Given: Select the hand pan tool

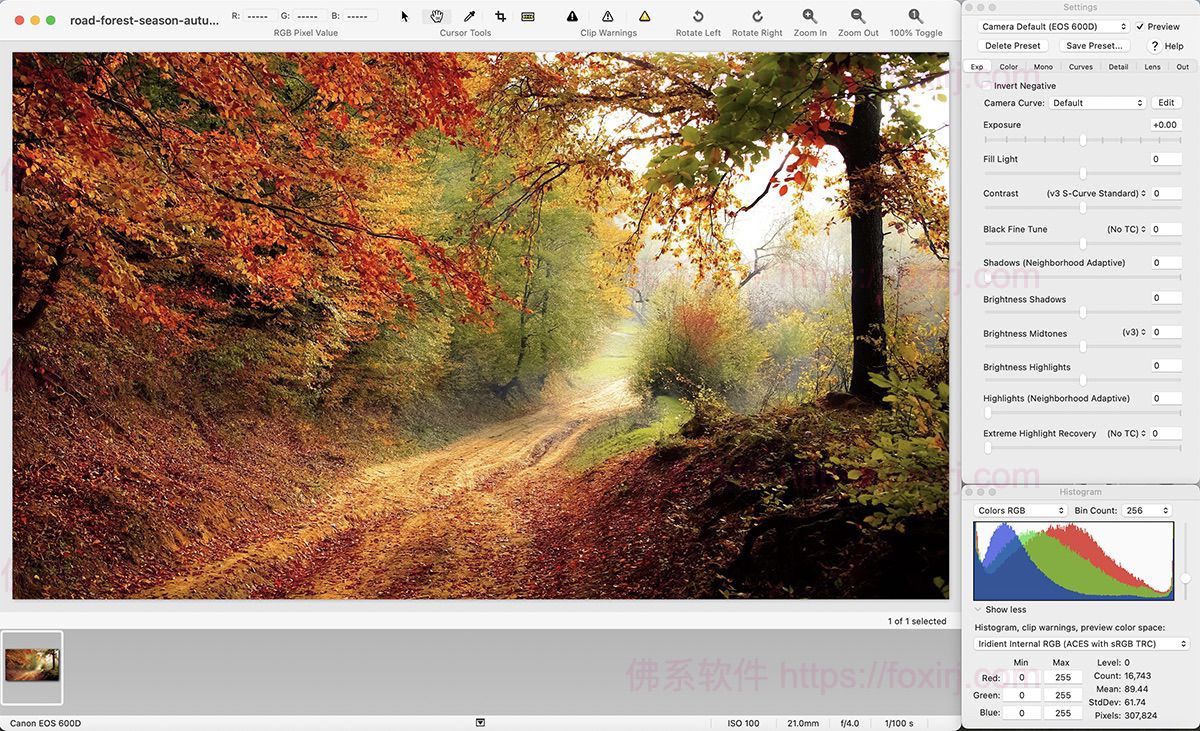Looking at the screenshot, I should [x=436, y=16].
